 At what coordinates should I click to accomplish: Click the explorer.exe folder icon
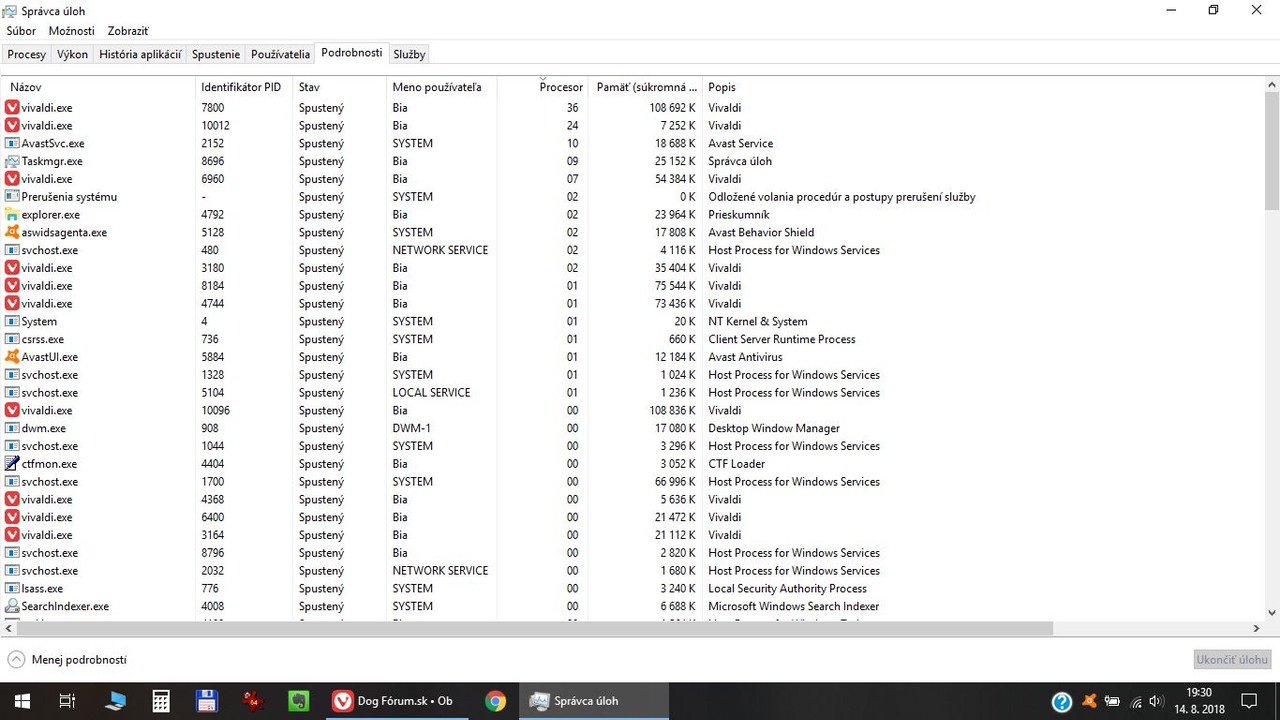pyautogui.click(x=12, y=214)
